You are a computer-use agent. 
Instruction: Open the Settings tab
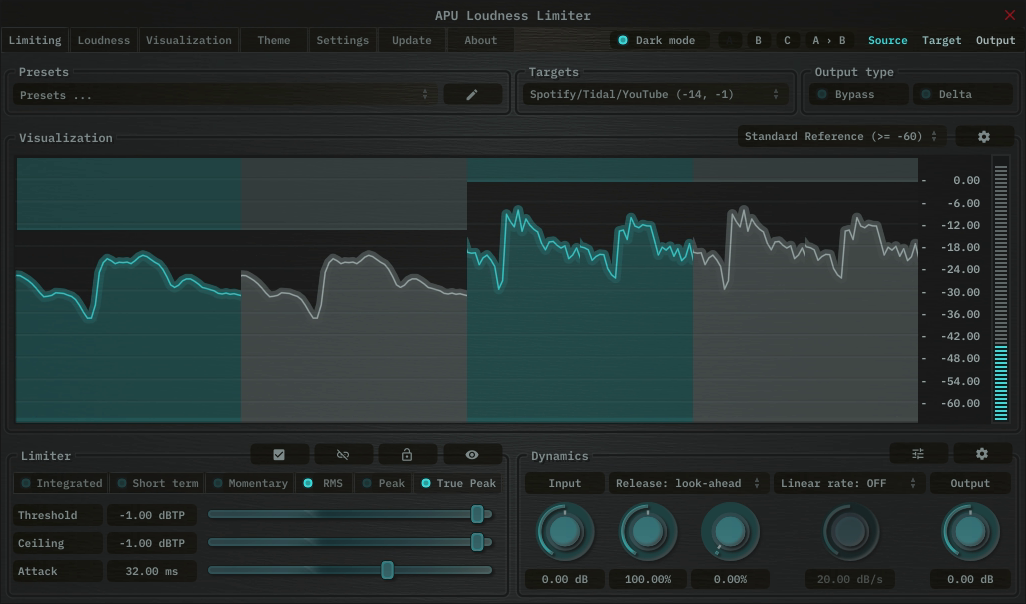click(342, 41)
